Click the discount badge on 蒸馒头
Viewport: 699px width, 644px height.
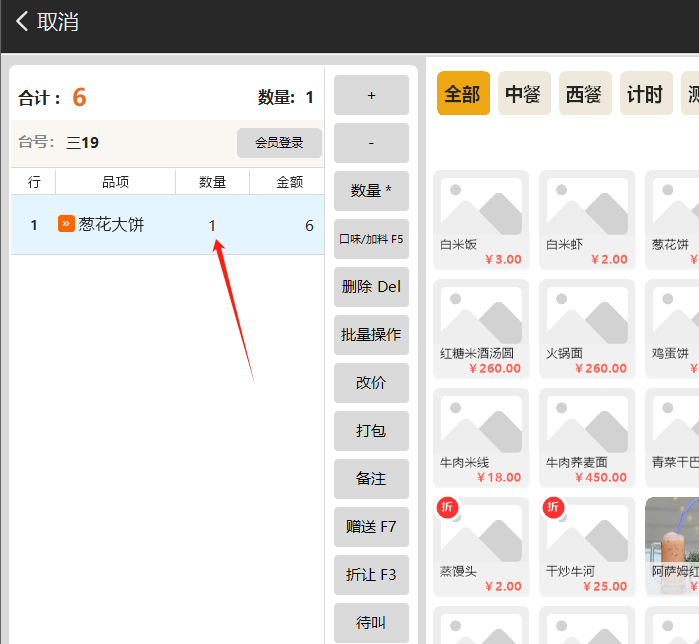coord(447,508)
